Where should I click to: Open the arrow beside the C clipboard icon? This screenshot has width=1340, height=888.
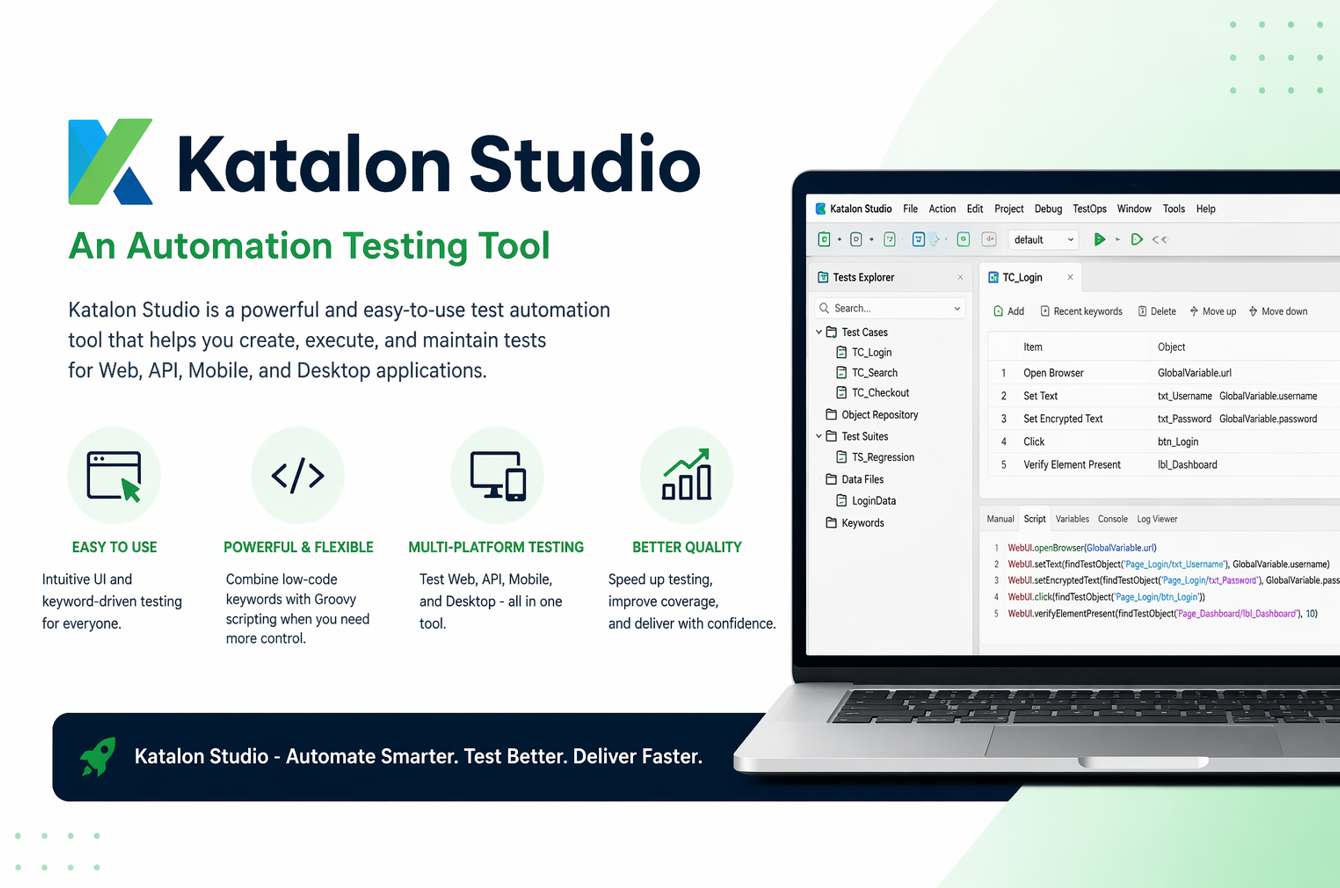tap(840, 240)
